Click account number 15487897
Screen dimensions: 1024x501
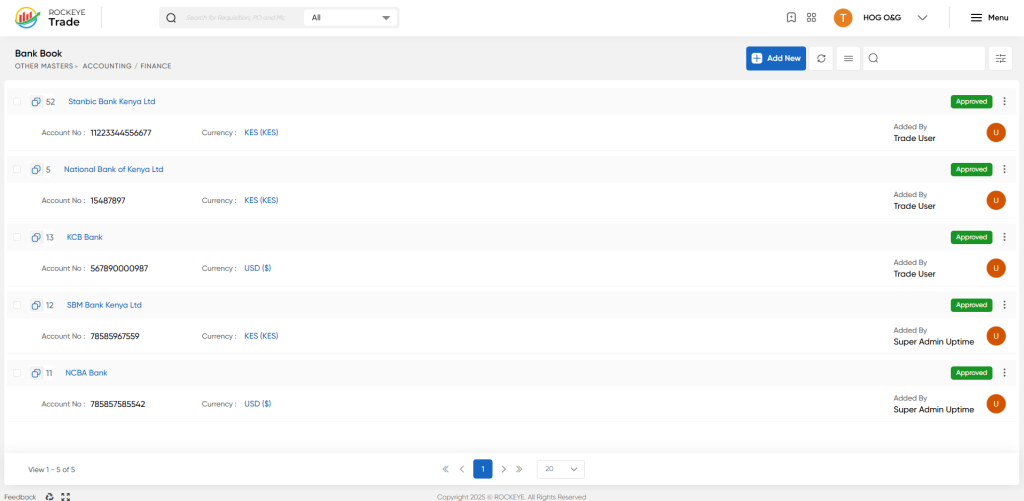[x=108, y=201]
